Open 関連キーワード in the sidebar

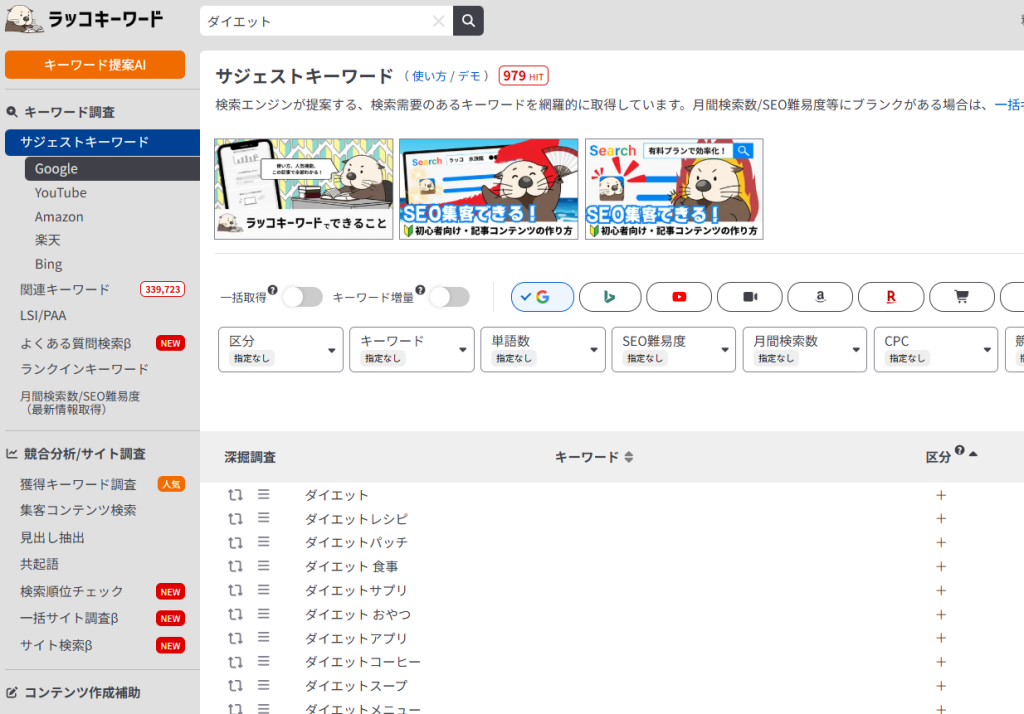pos(65,289)
